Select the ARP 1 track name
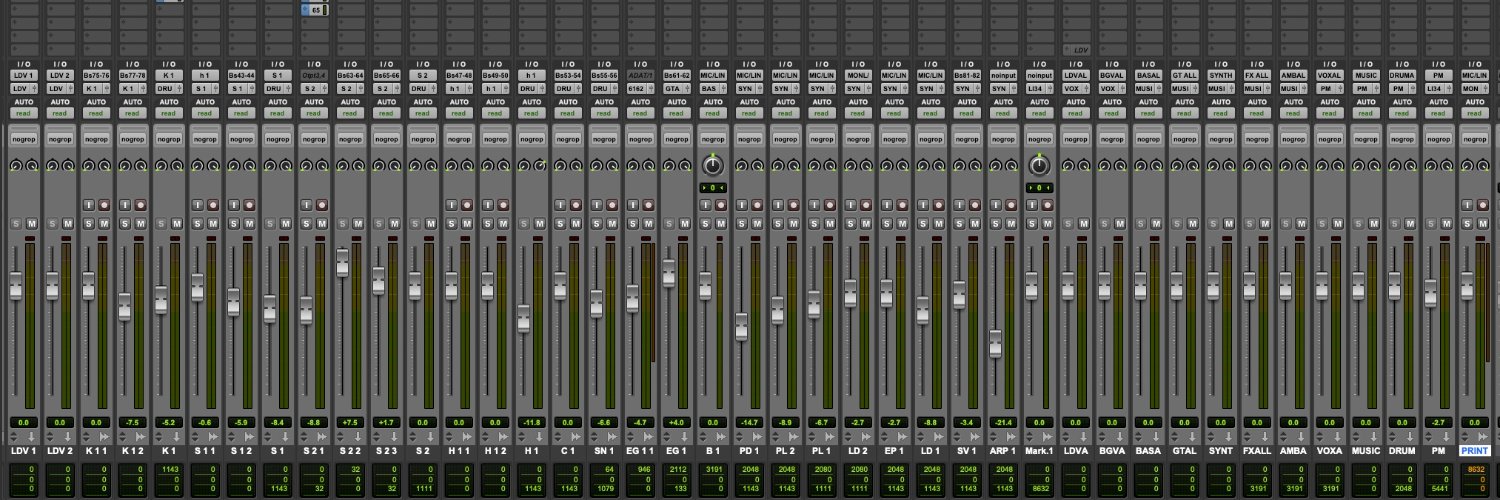 coord(1002,452)
